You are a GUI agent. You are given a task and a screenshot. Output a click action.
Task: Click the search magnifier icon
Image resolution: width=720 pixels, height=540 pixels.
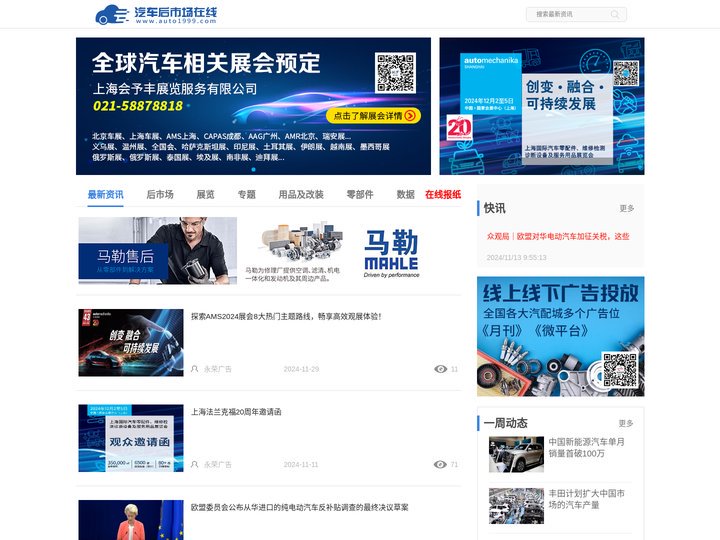pos(615,14)
